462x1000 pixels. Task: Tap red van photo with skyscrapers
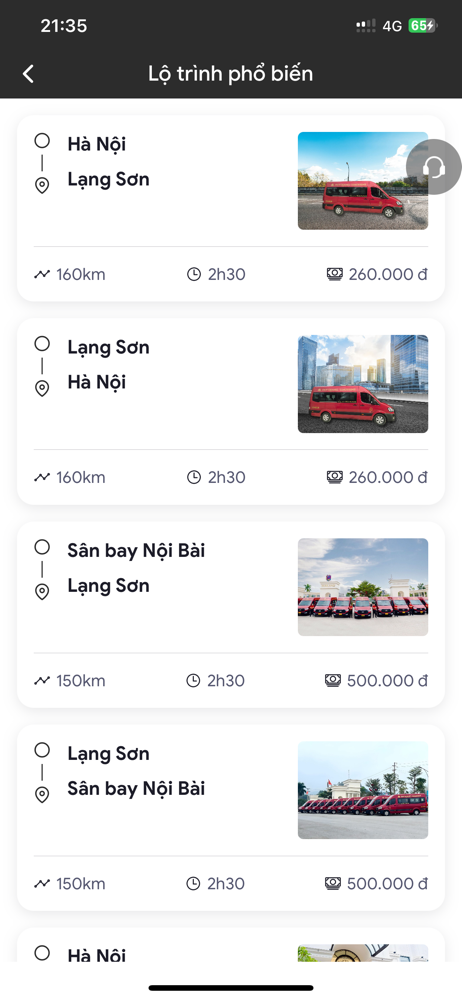click(x=363, y=384)
